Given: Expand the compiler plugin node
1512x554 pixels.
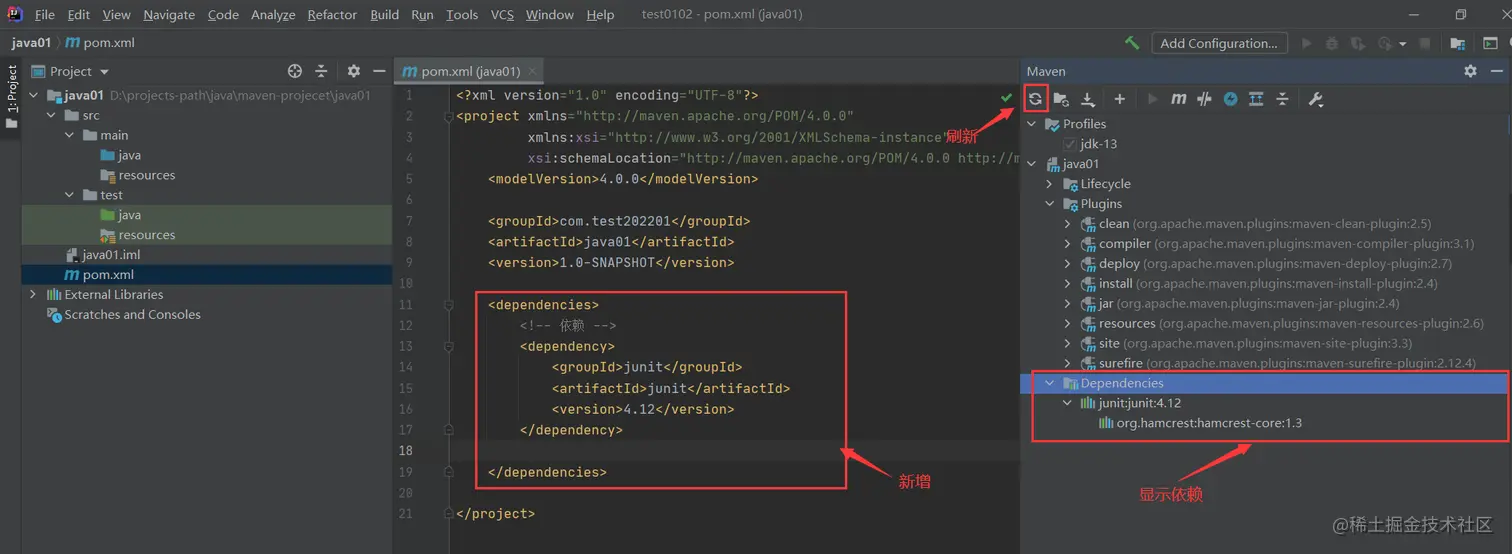Looking at the screenshot, I should [x=1068, y=244].
